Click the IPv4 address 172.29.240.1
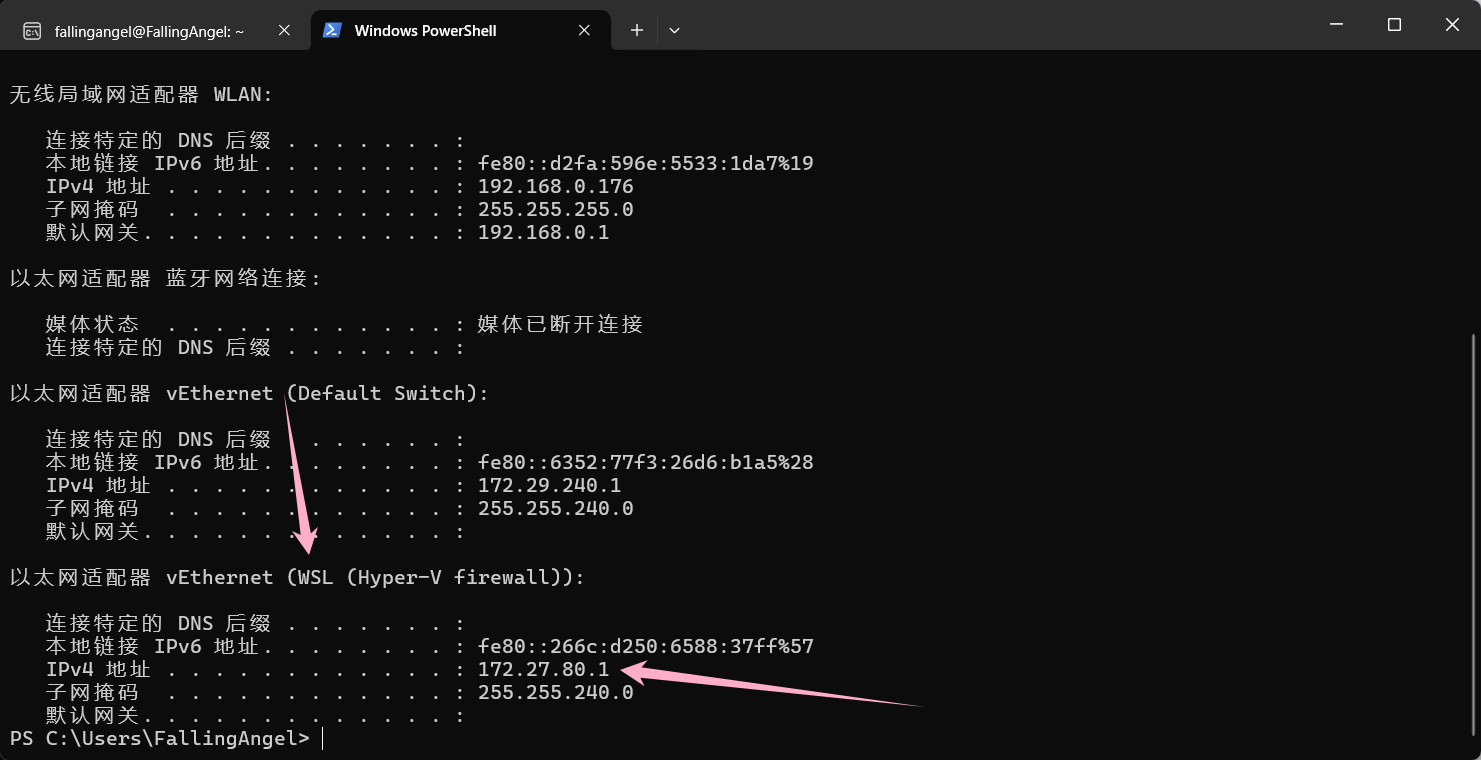The width and height of the screenshot is (1481, 760). [550, 486]
